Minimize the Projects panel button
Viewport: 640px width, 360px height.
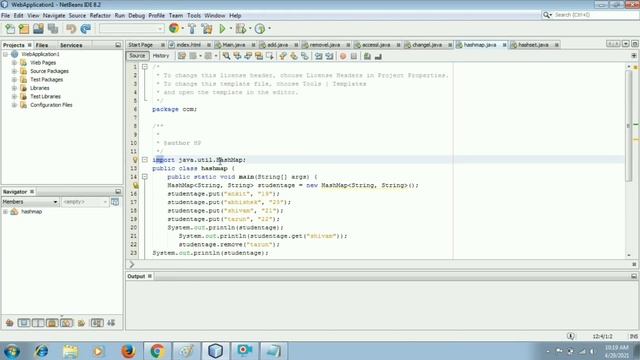coord(118,45)
